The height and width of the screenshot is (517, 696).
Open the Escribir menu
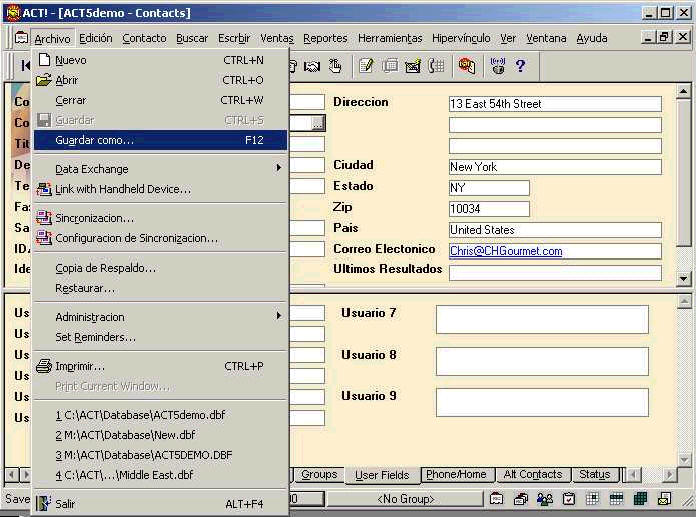pyautogui.click(x=234, y=38)
